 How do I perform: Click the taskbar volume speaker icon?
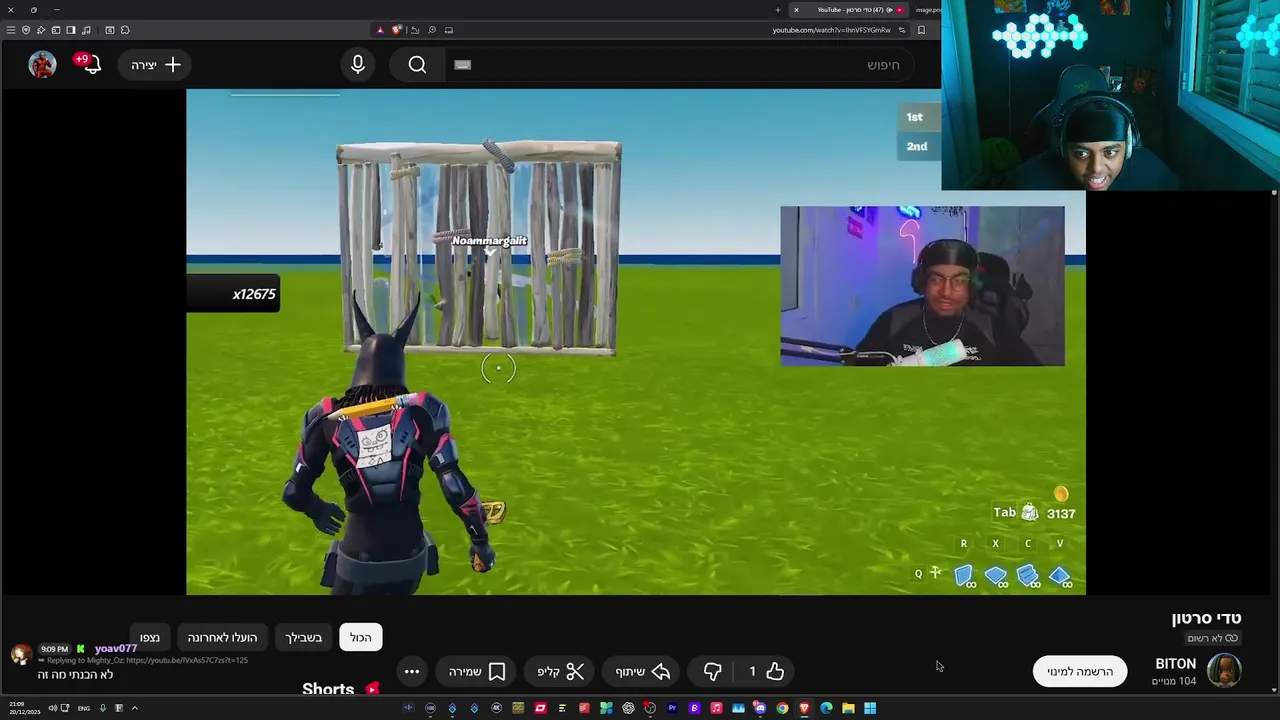coord(52,708)
